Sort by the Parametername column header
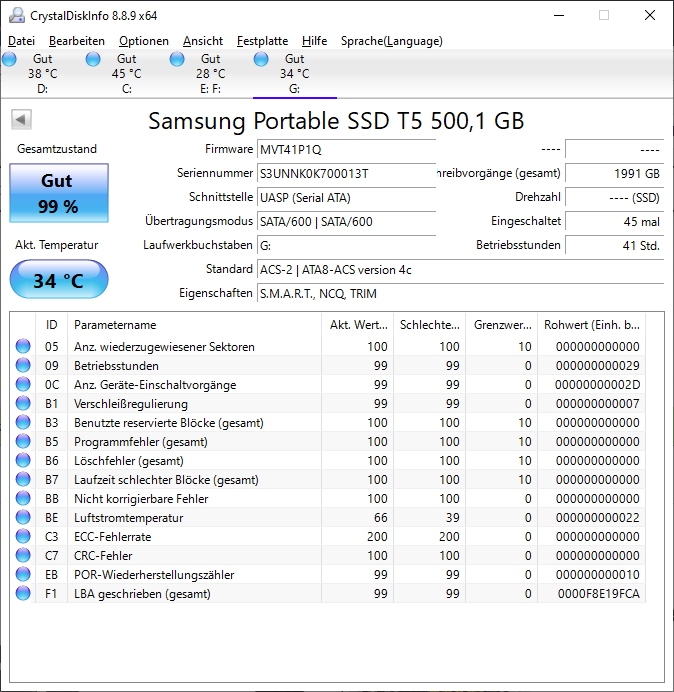This screenshot has height=692, width=674. 195,325
